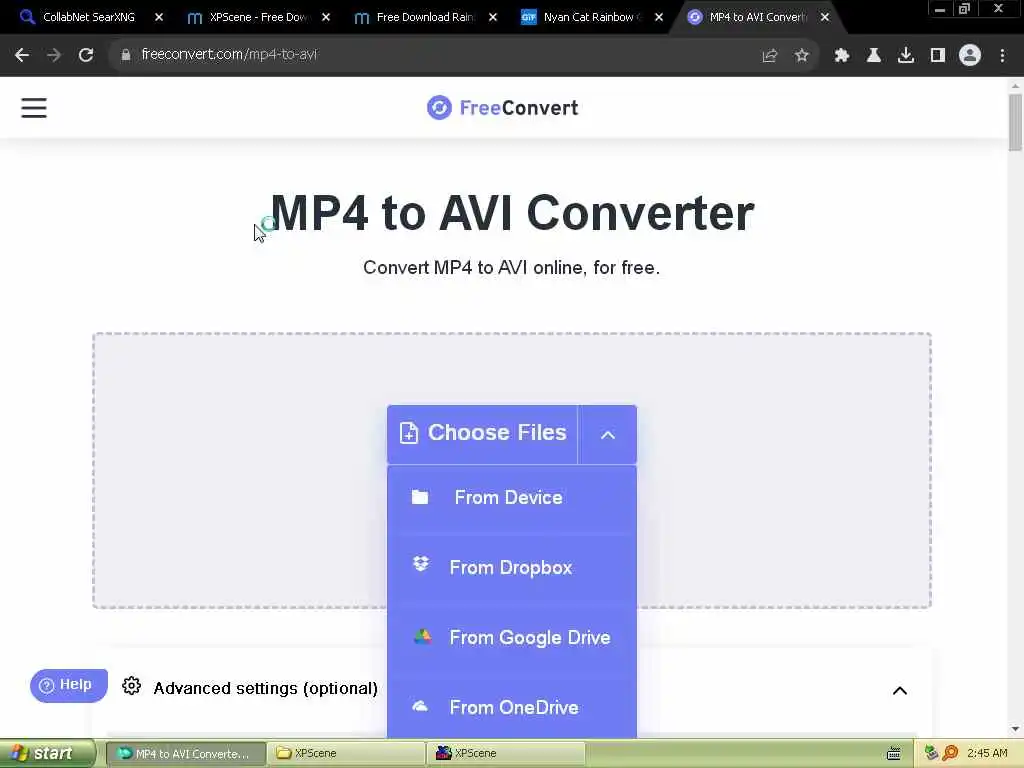Collapse the Advanced settings section chevron
Screen dimensions: 1024x768
899,690
